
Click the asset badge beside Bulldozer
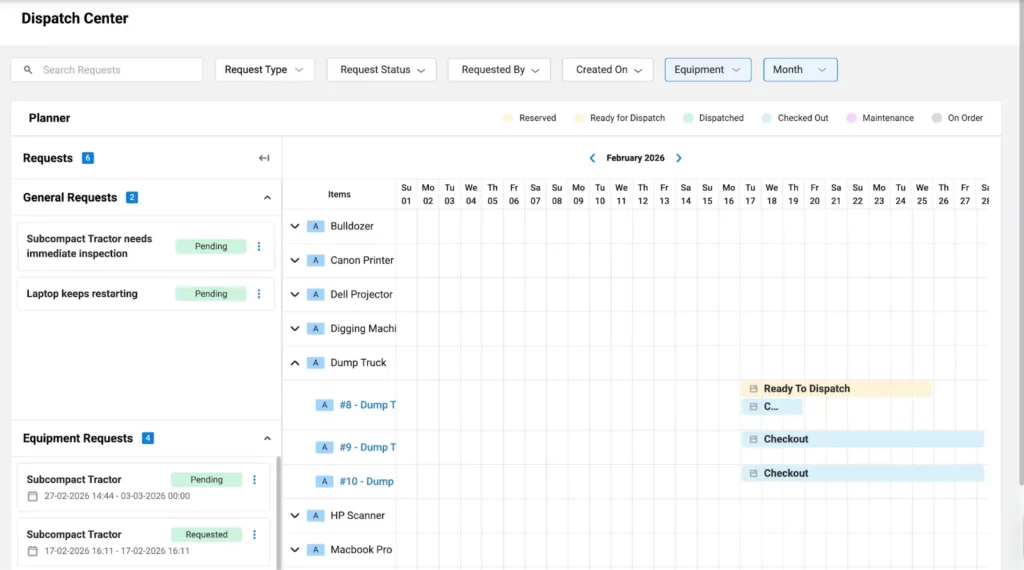click(315, 226)
